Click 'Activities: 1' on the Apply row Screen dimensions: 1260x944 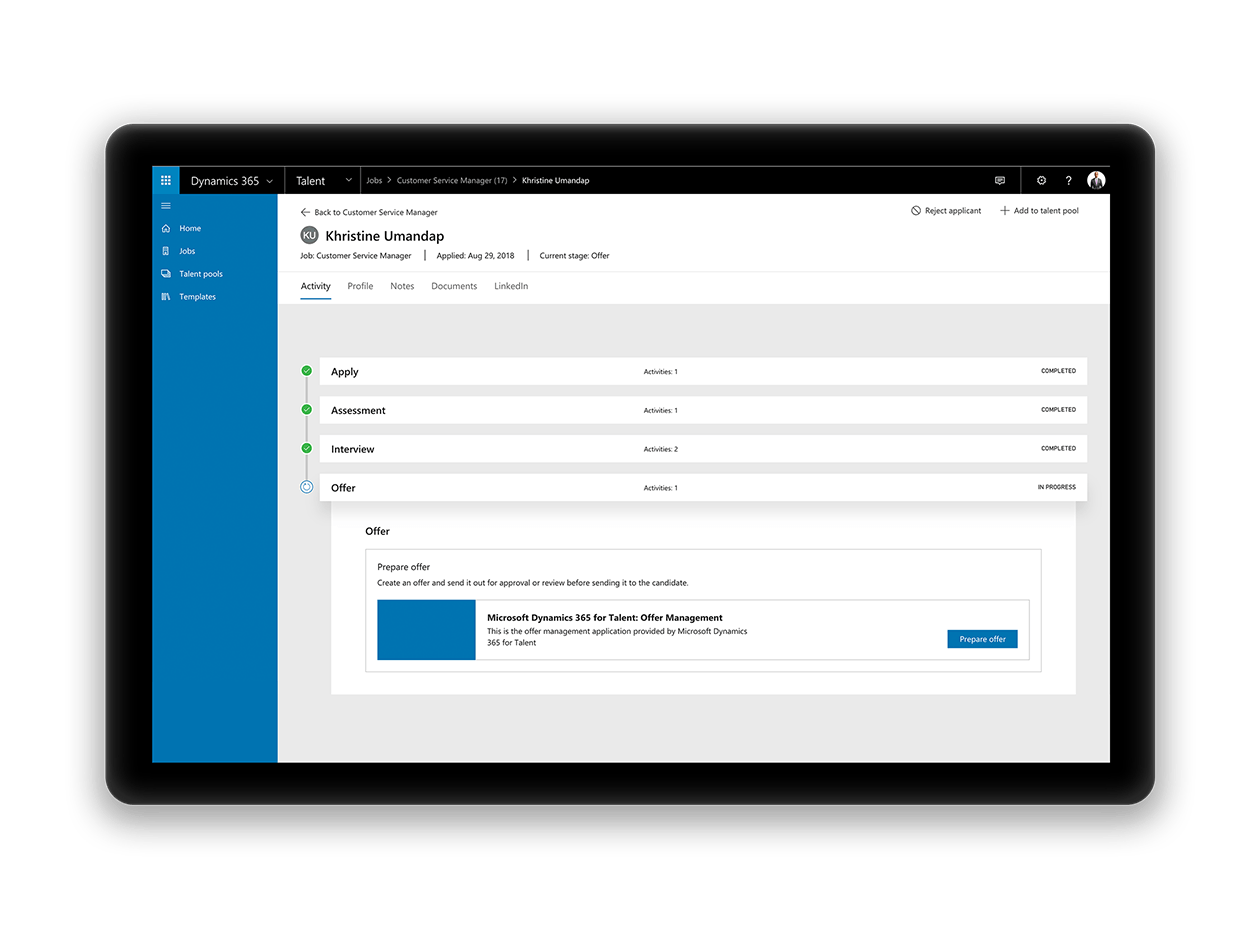point(661,372)
